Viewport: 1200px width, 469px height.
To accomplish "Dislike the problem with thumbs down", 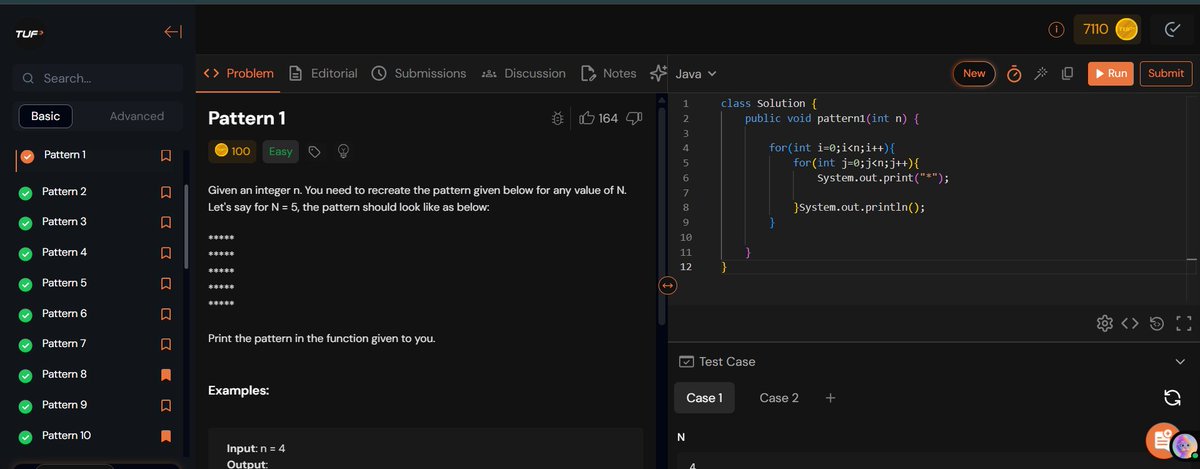I will coord(633,118).
